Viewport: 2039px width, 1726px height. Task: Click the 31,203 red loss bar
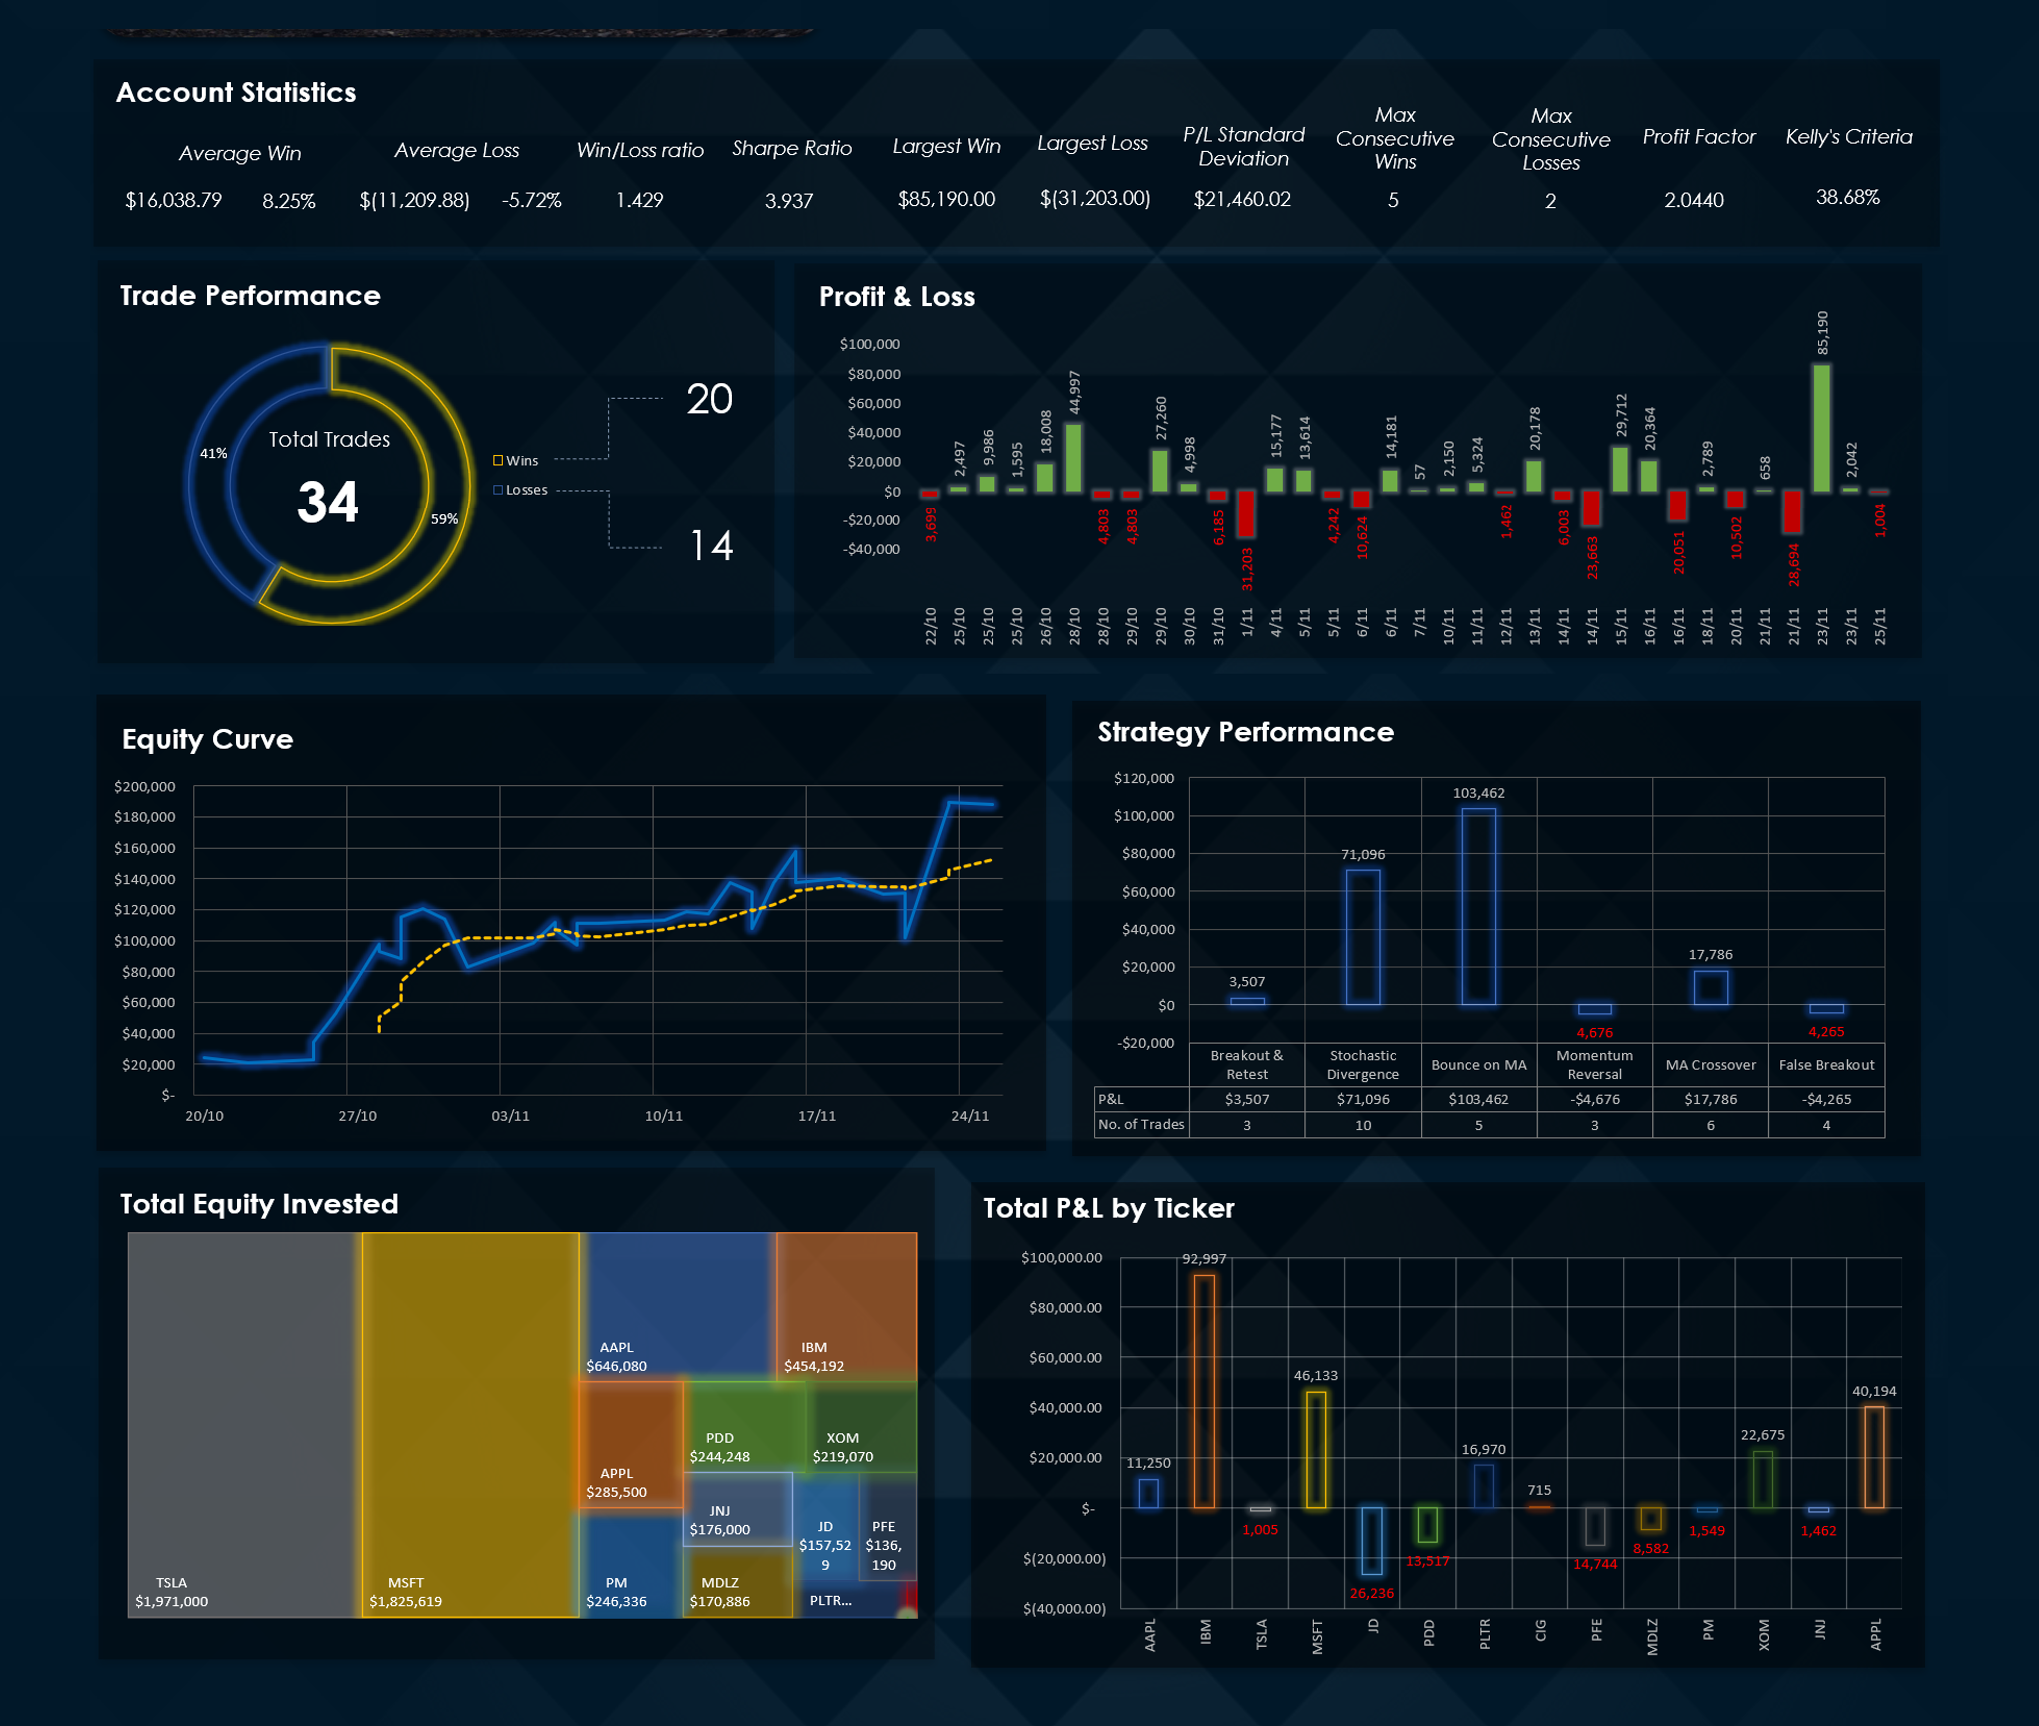1246,514
